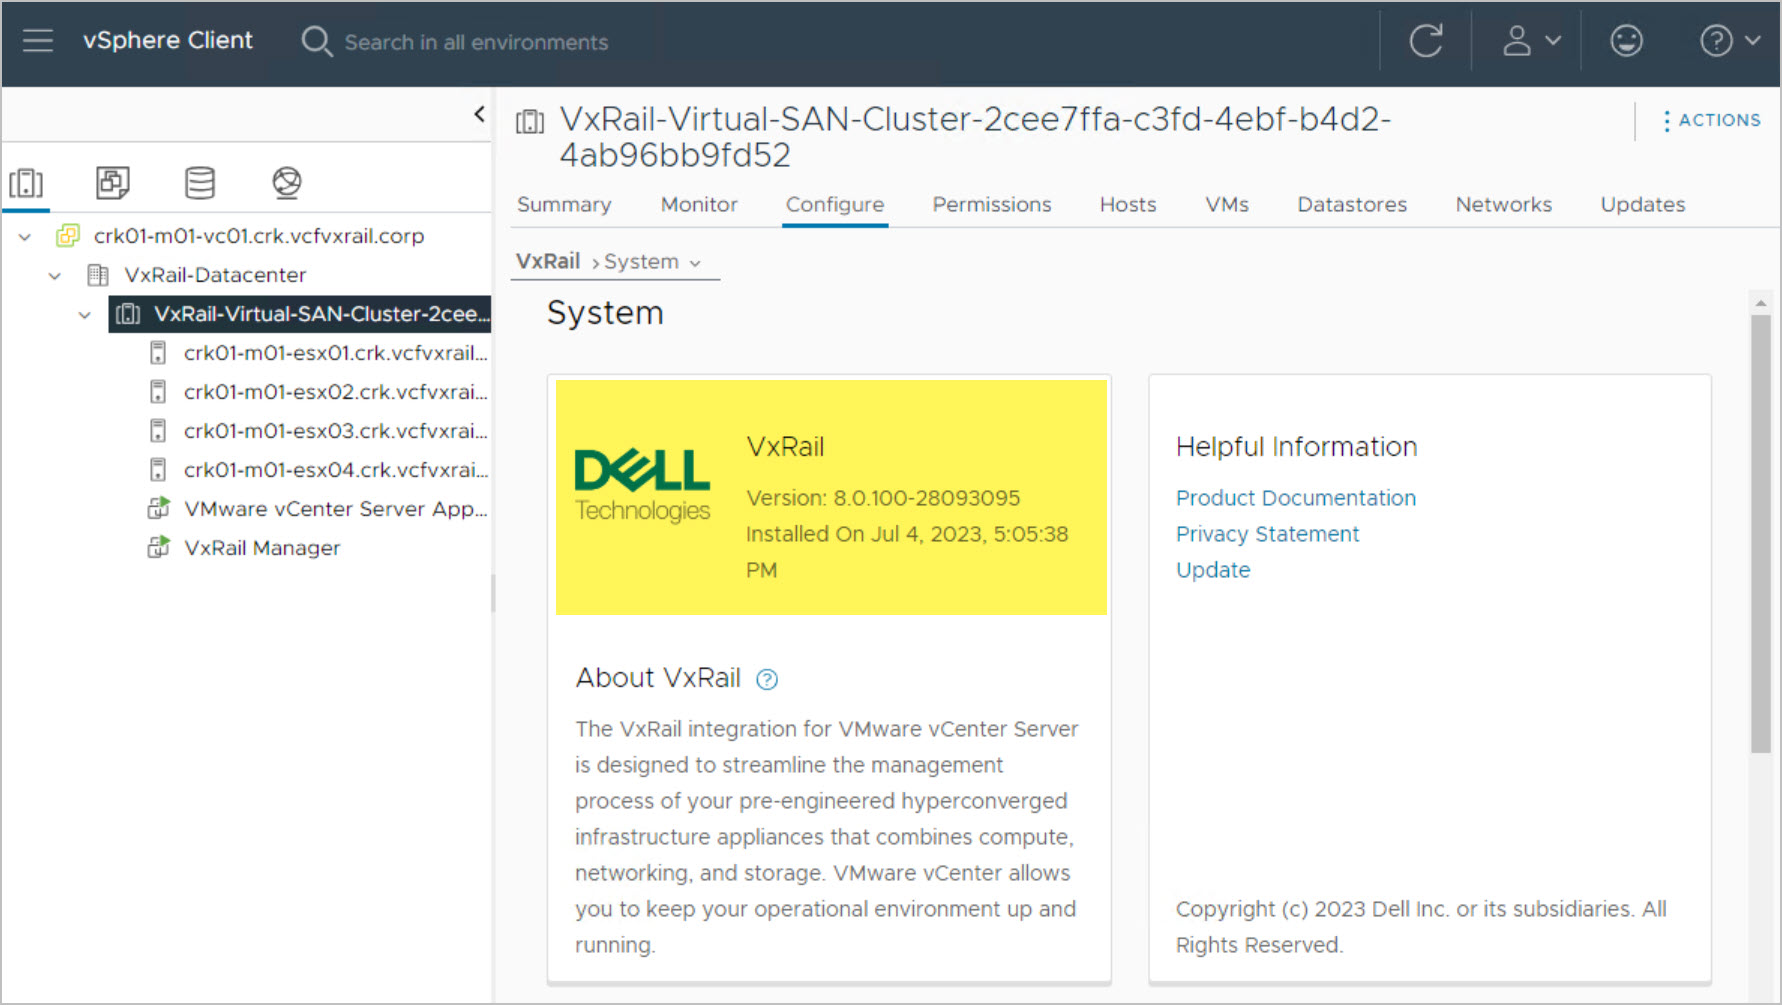
Task: Focus the Search in all environments field
Action: (476, 42)
